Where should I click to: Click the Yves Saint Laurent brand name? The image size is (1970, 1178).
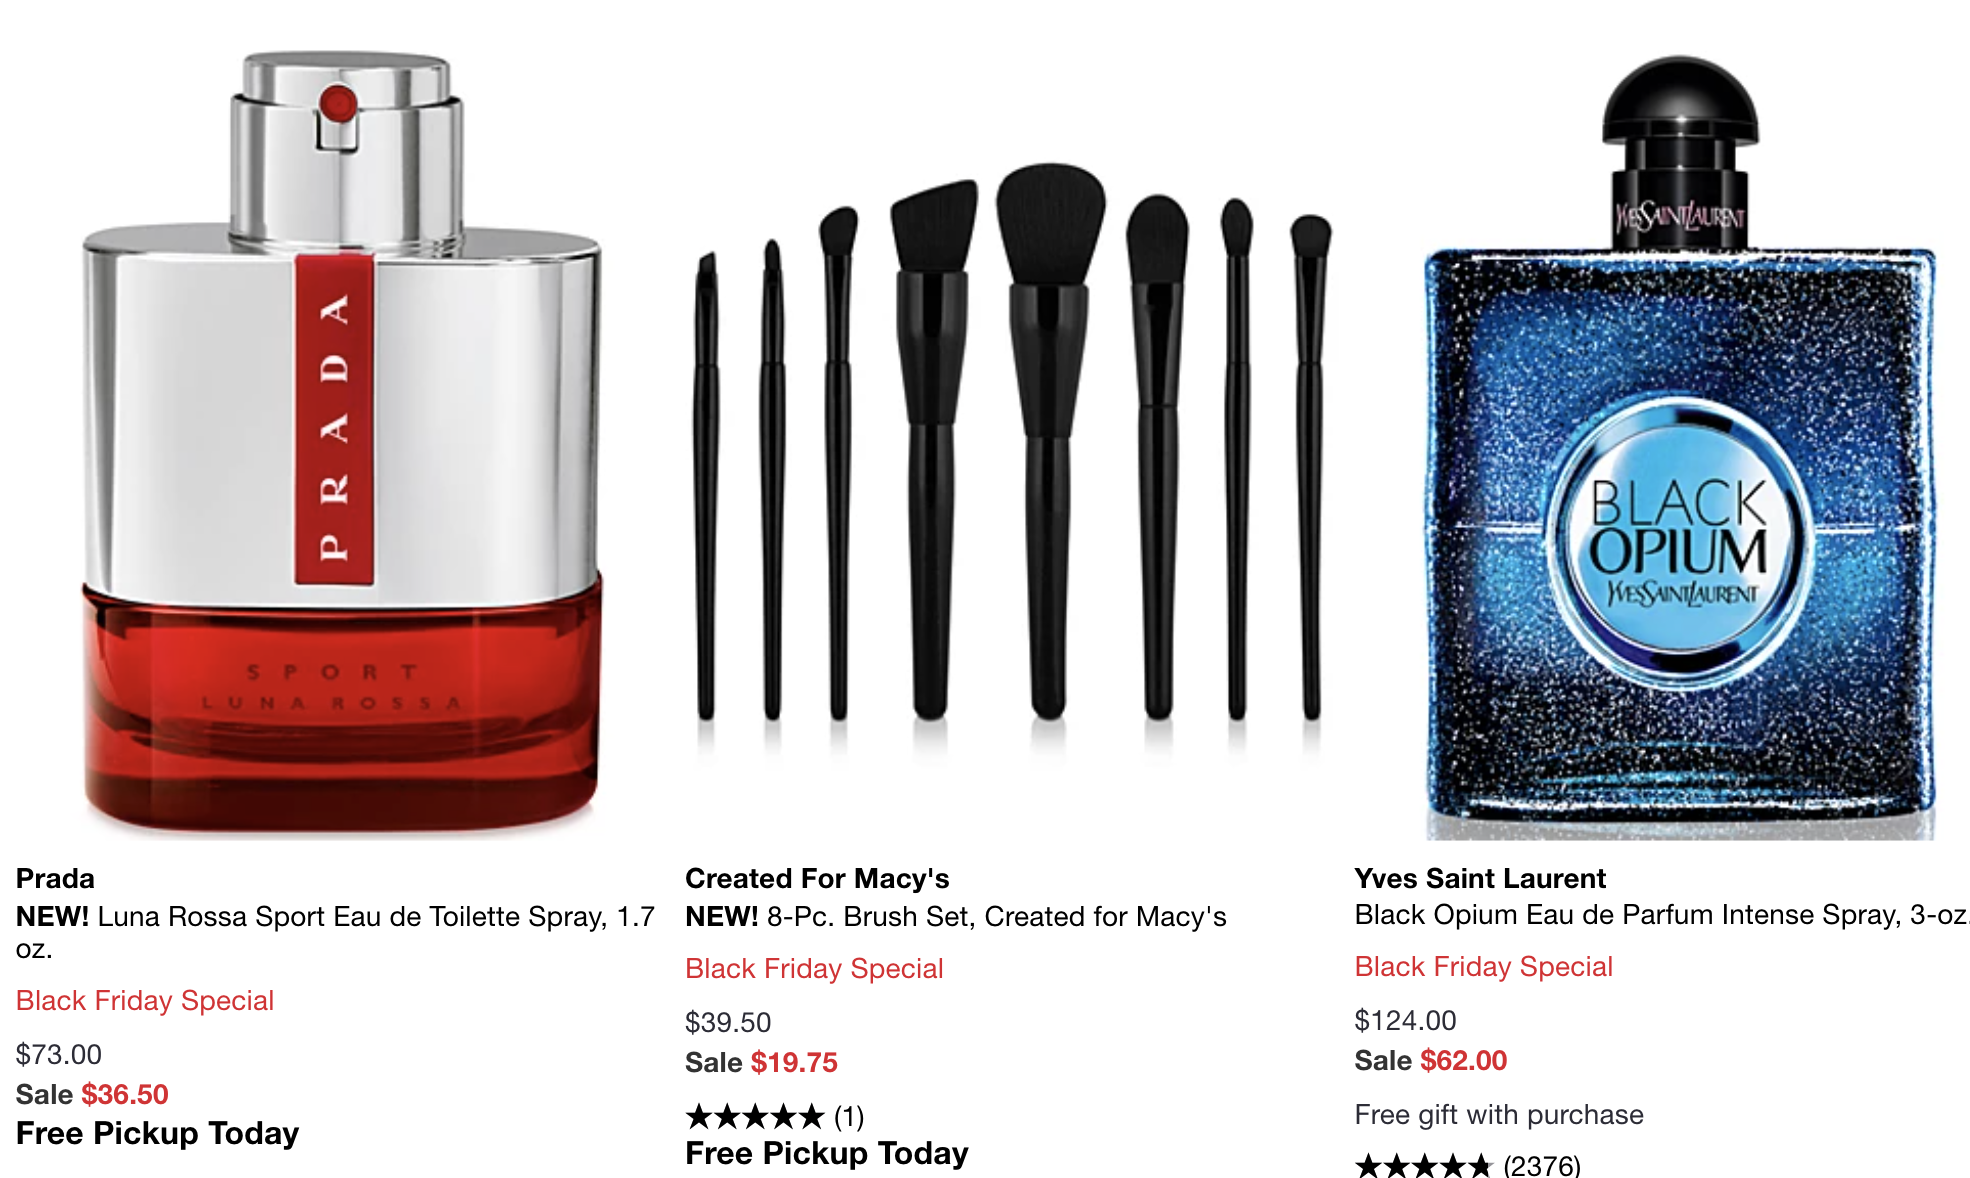point(1480,878)
